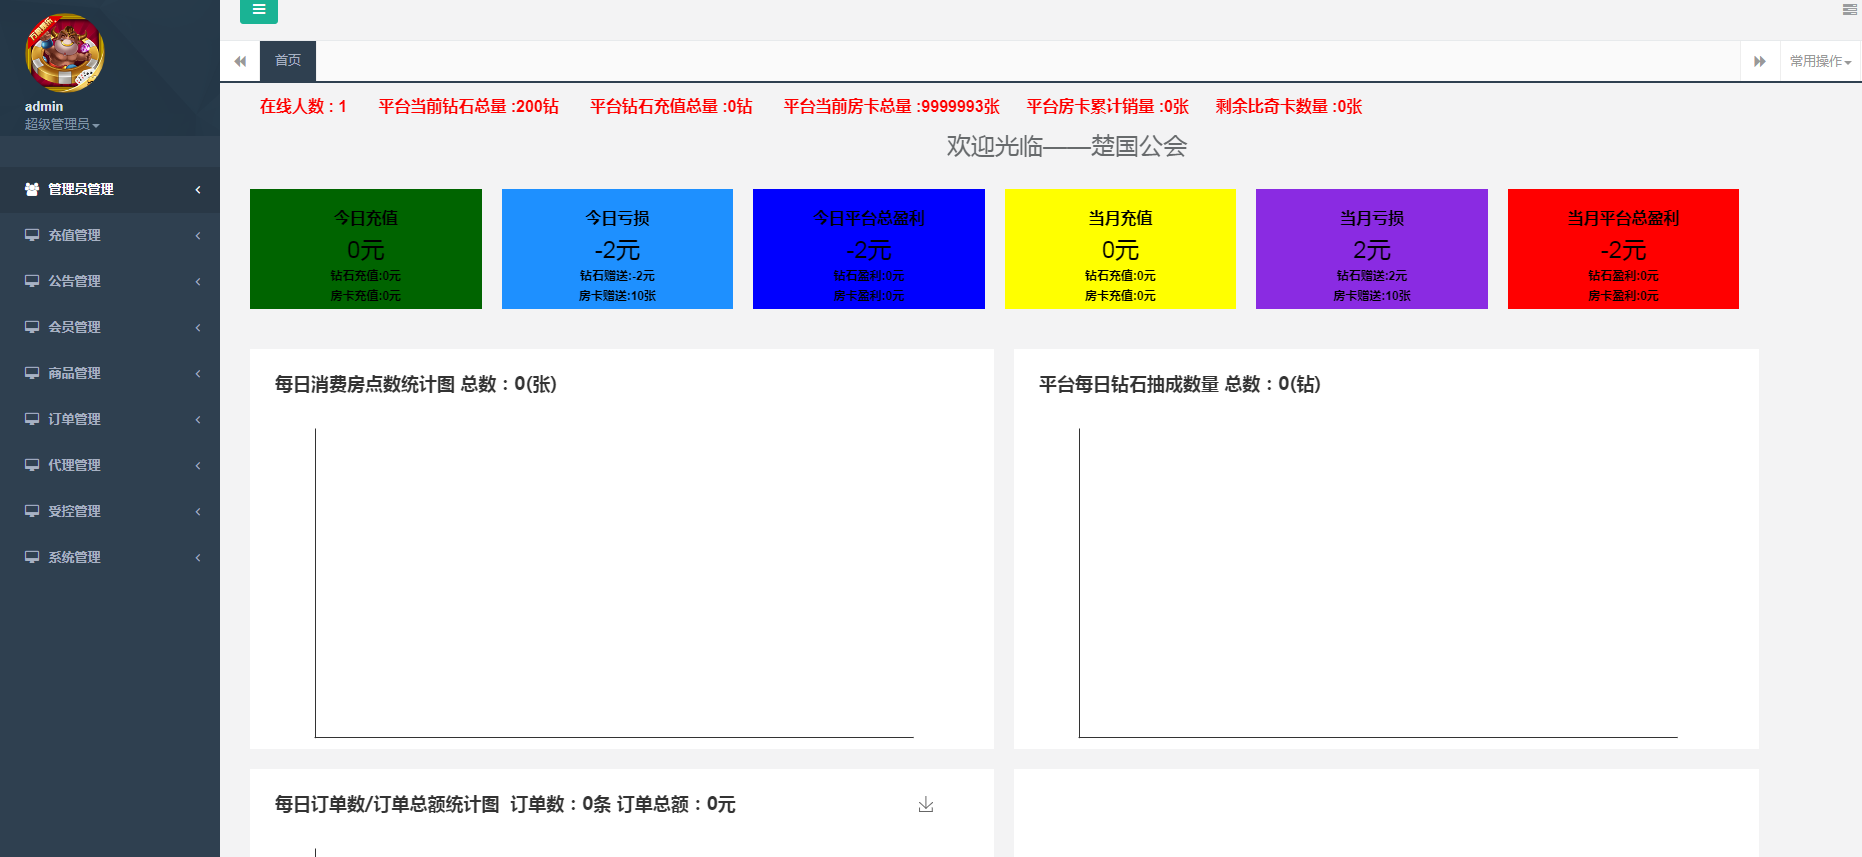Open the 超级管理员 user dropdown

point(62,124)
